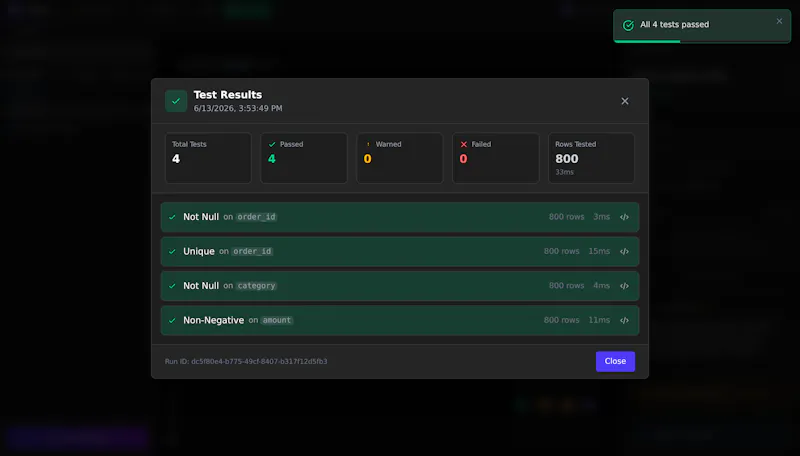View SQL code for Not Null order_id test
Screen dimensions: 800x456
pos(624,217)
